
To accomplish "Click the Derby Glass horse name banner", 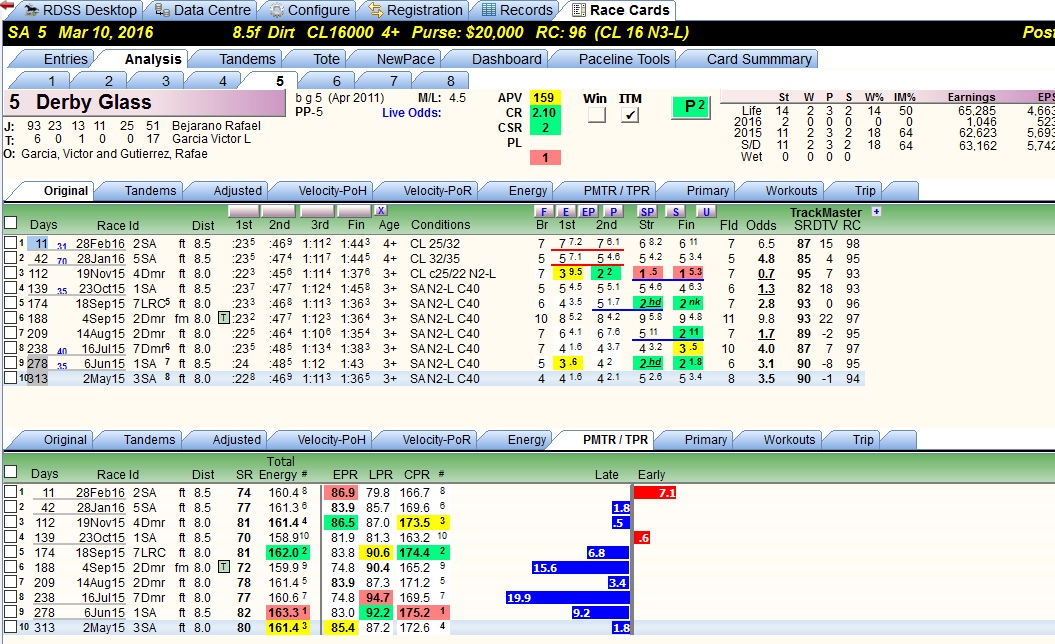I will point(146,102).
